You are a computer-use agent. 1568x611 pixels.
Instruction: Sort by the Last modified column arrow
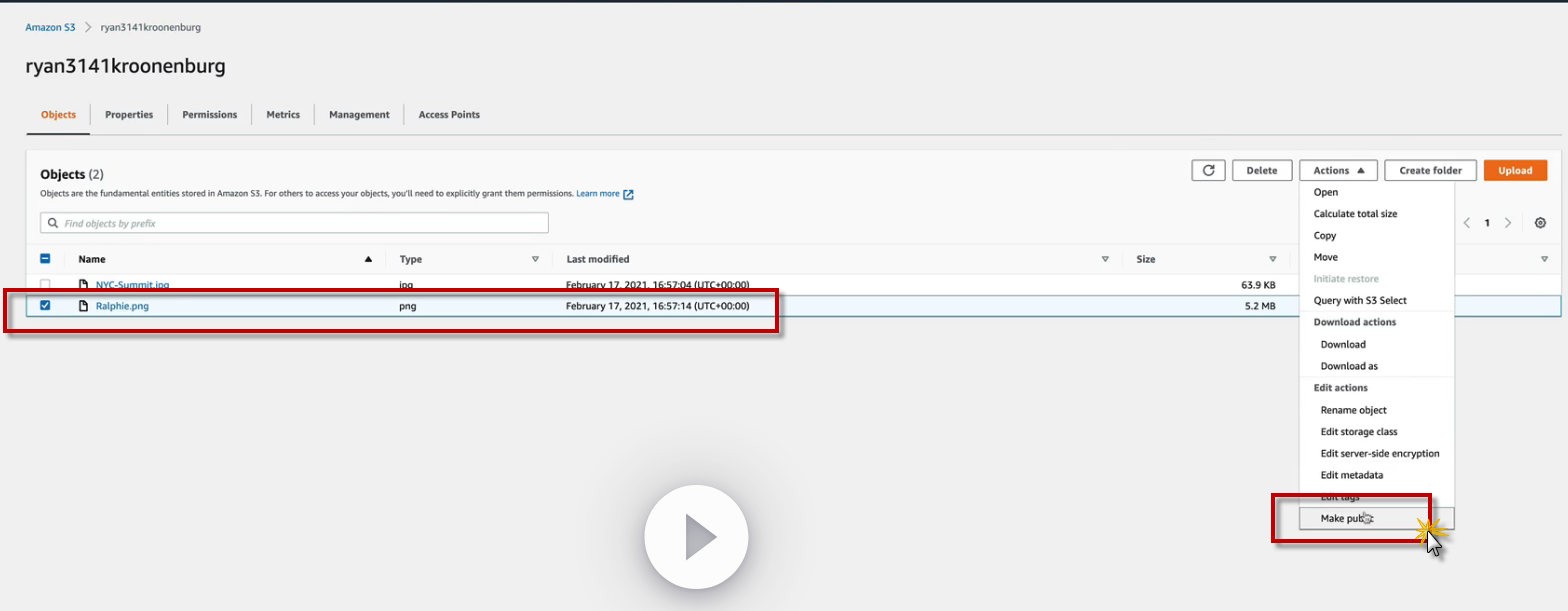(1105, 259)
